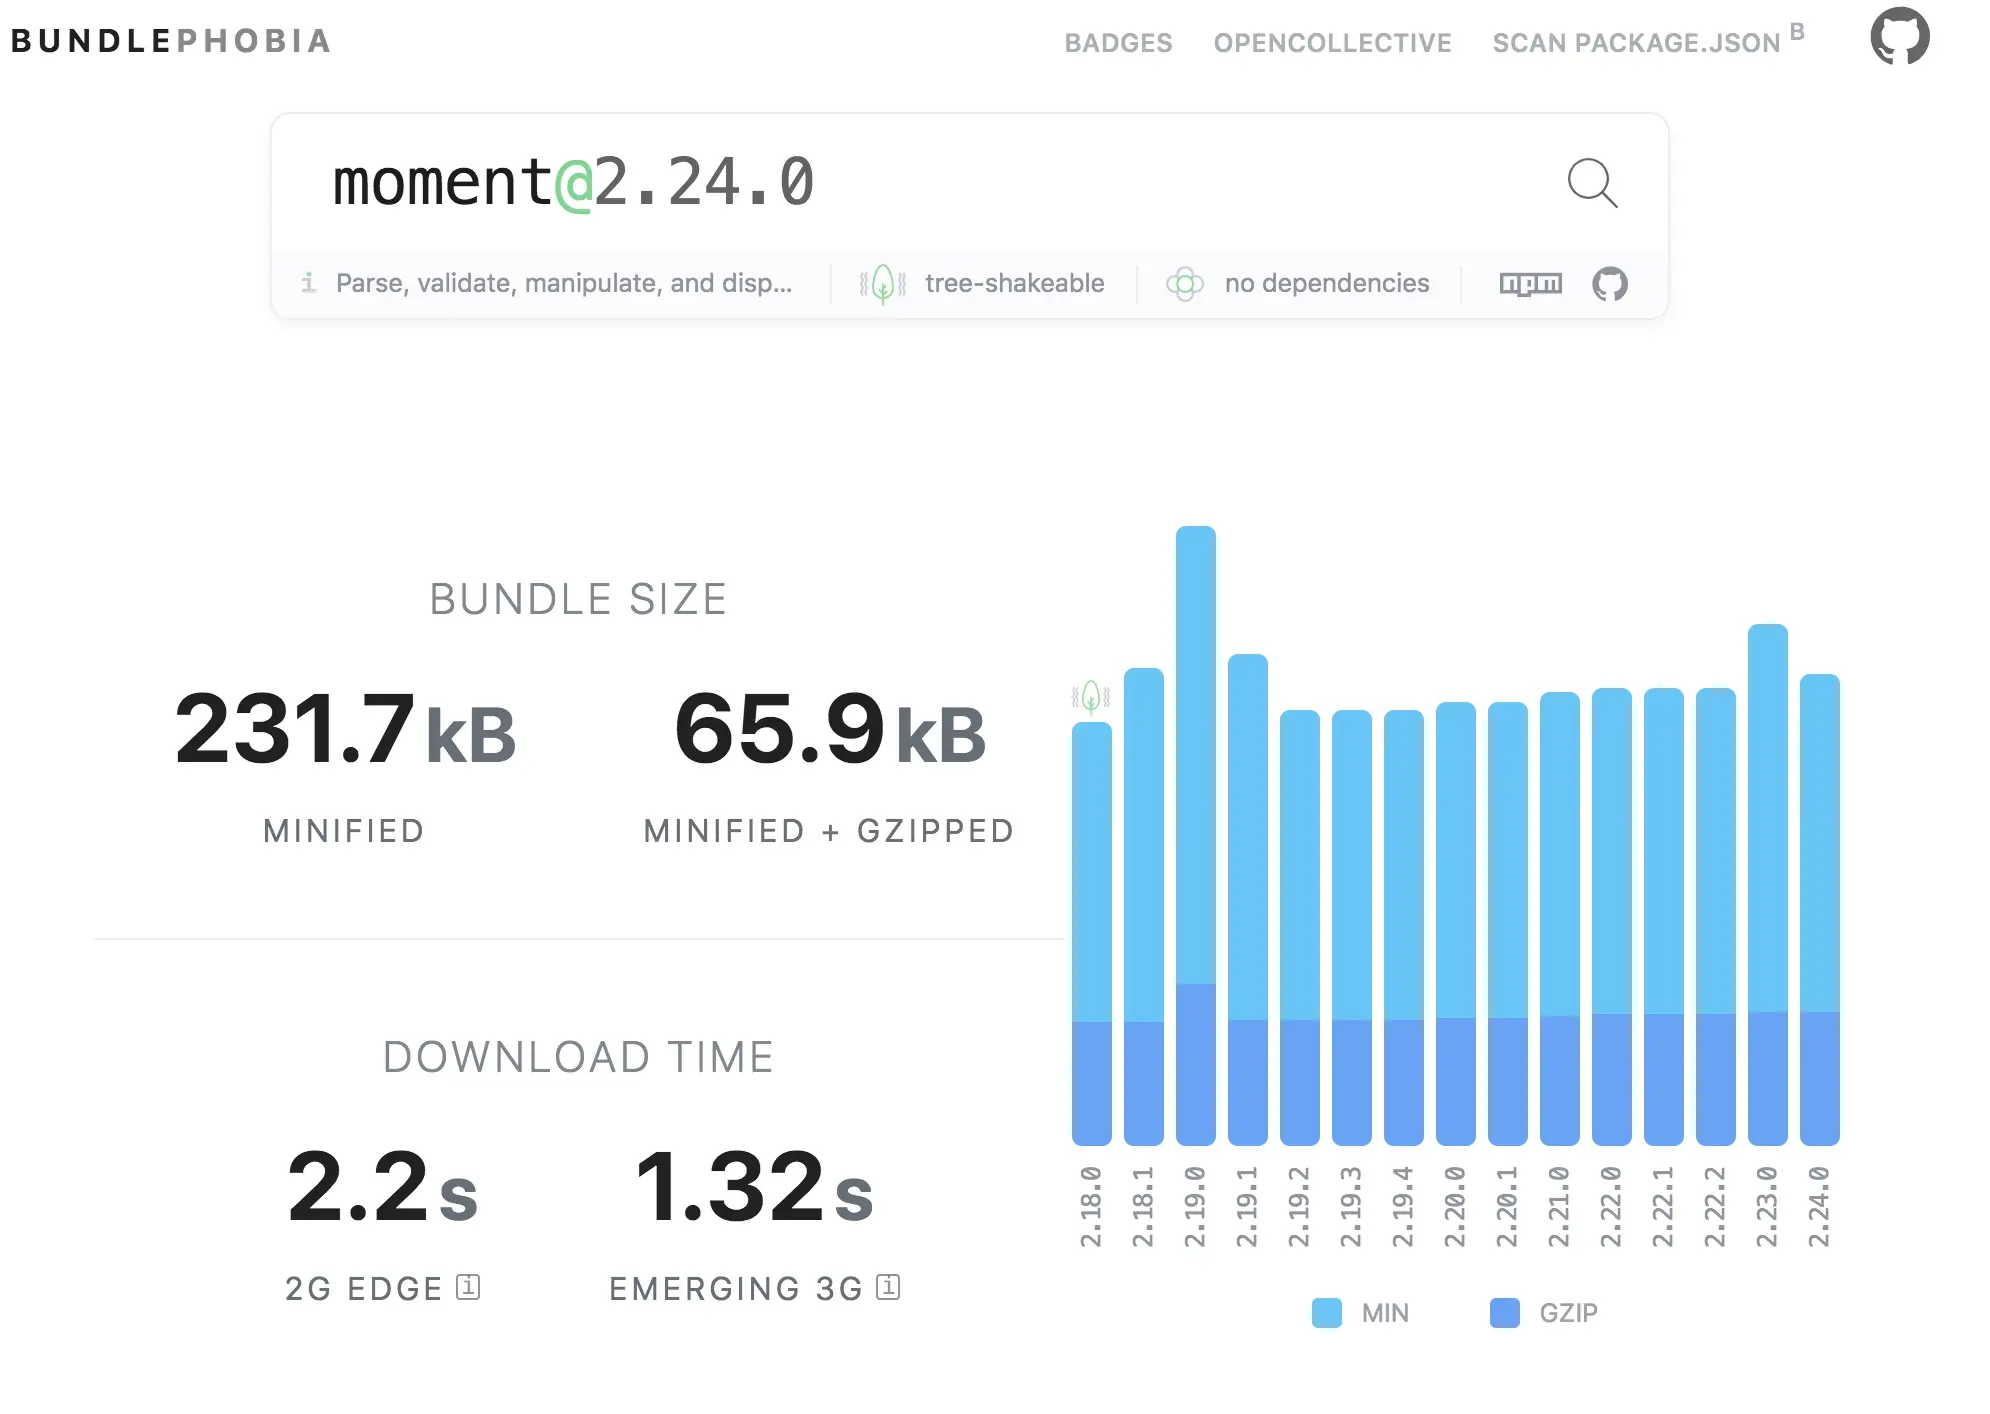Click the GZIP legend color swatch

[x=1504, y=1312]
